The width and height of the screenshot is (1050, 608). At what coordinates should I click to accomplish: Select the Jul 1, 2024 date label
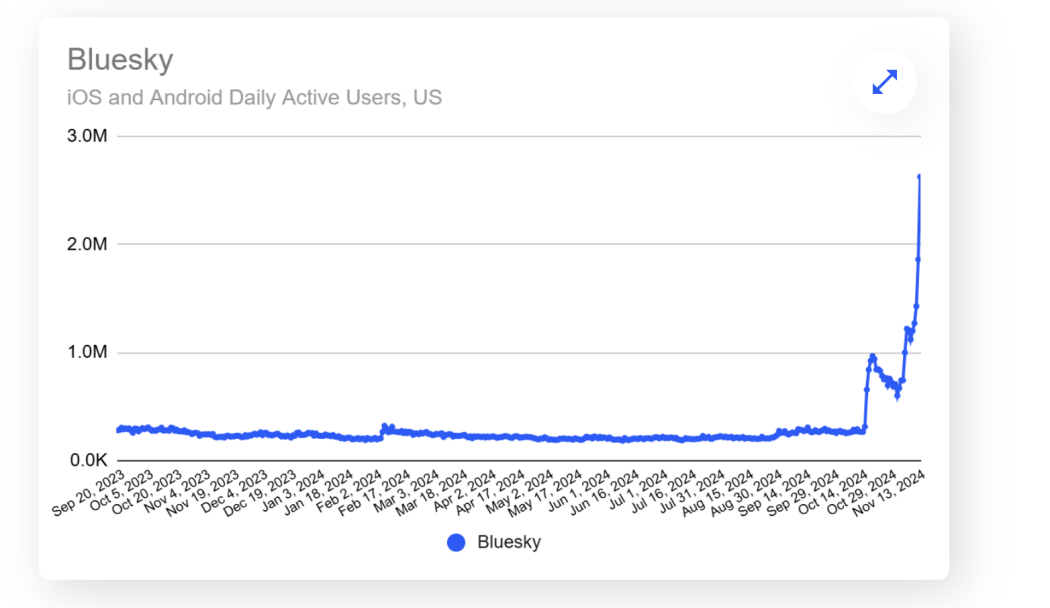click(640, 491)
